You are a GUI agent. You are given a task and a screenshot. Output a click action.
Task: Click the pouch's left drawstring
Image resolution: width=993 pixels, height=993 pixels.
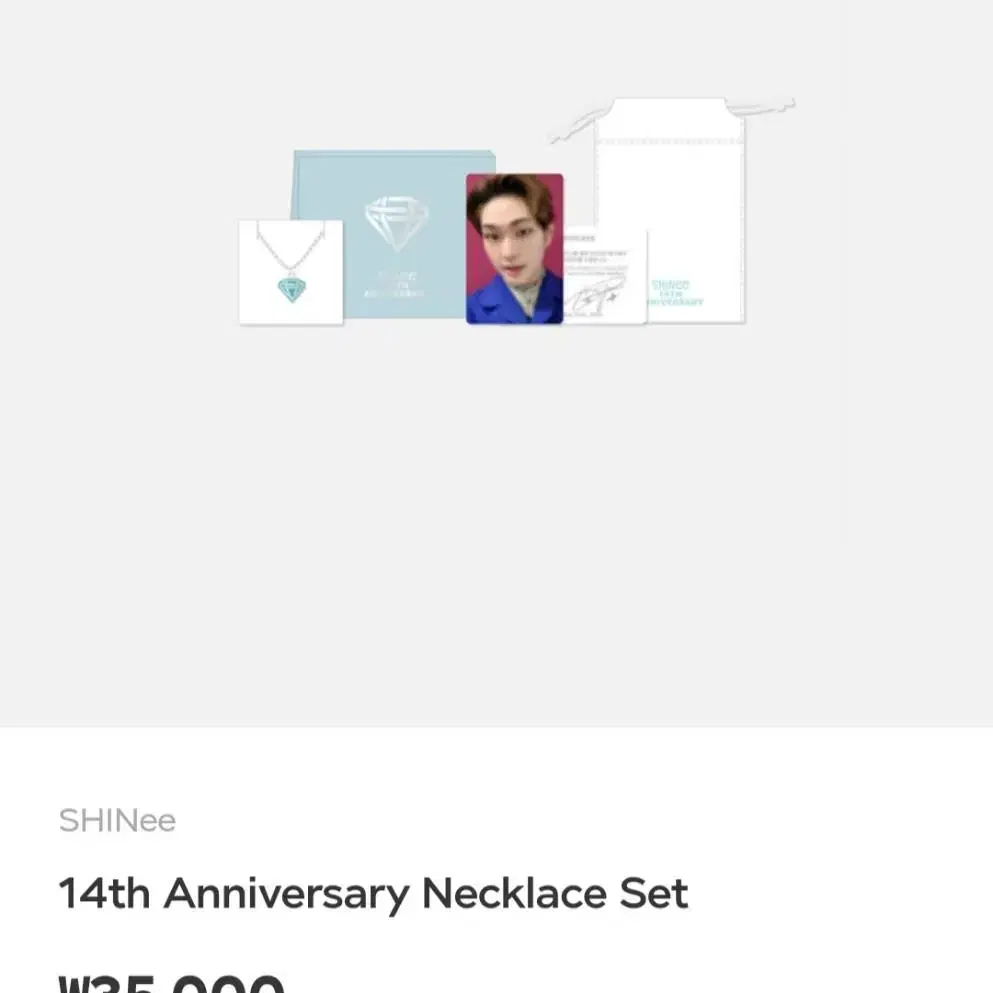tap(574, 125)
